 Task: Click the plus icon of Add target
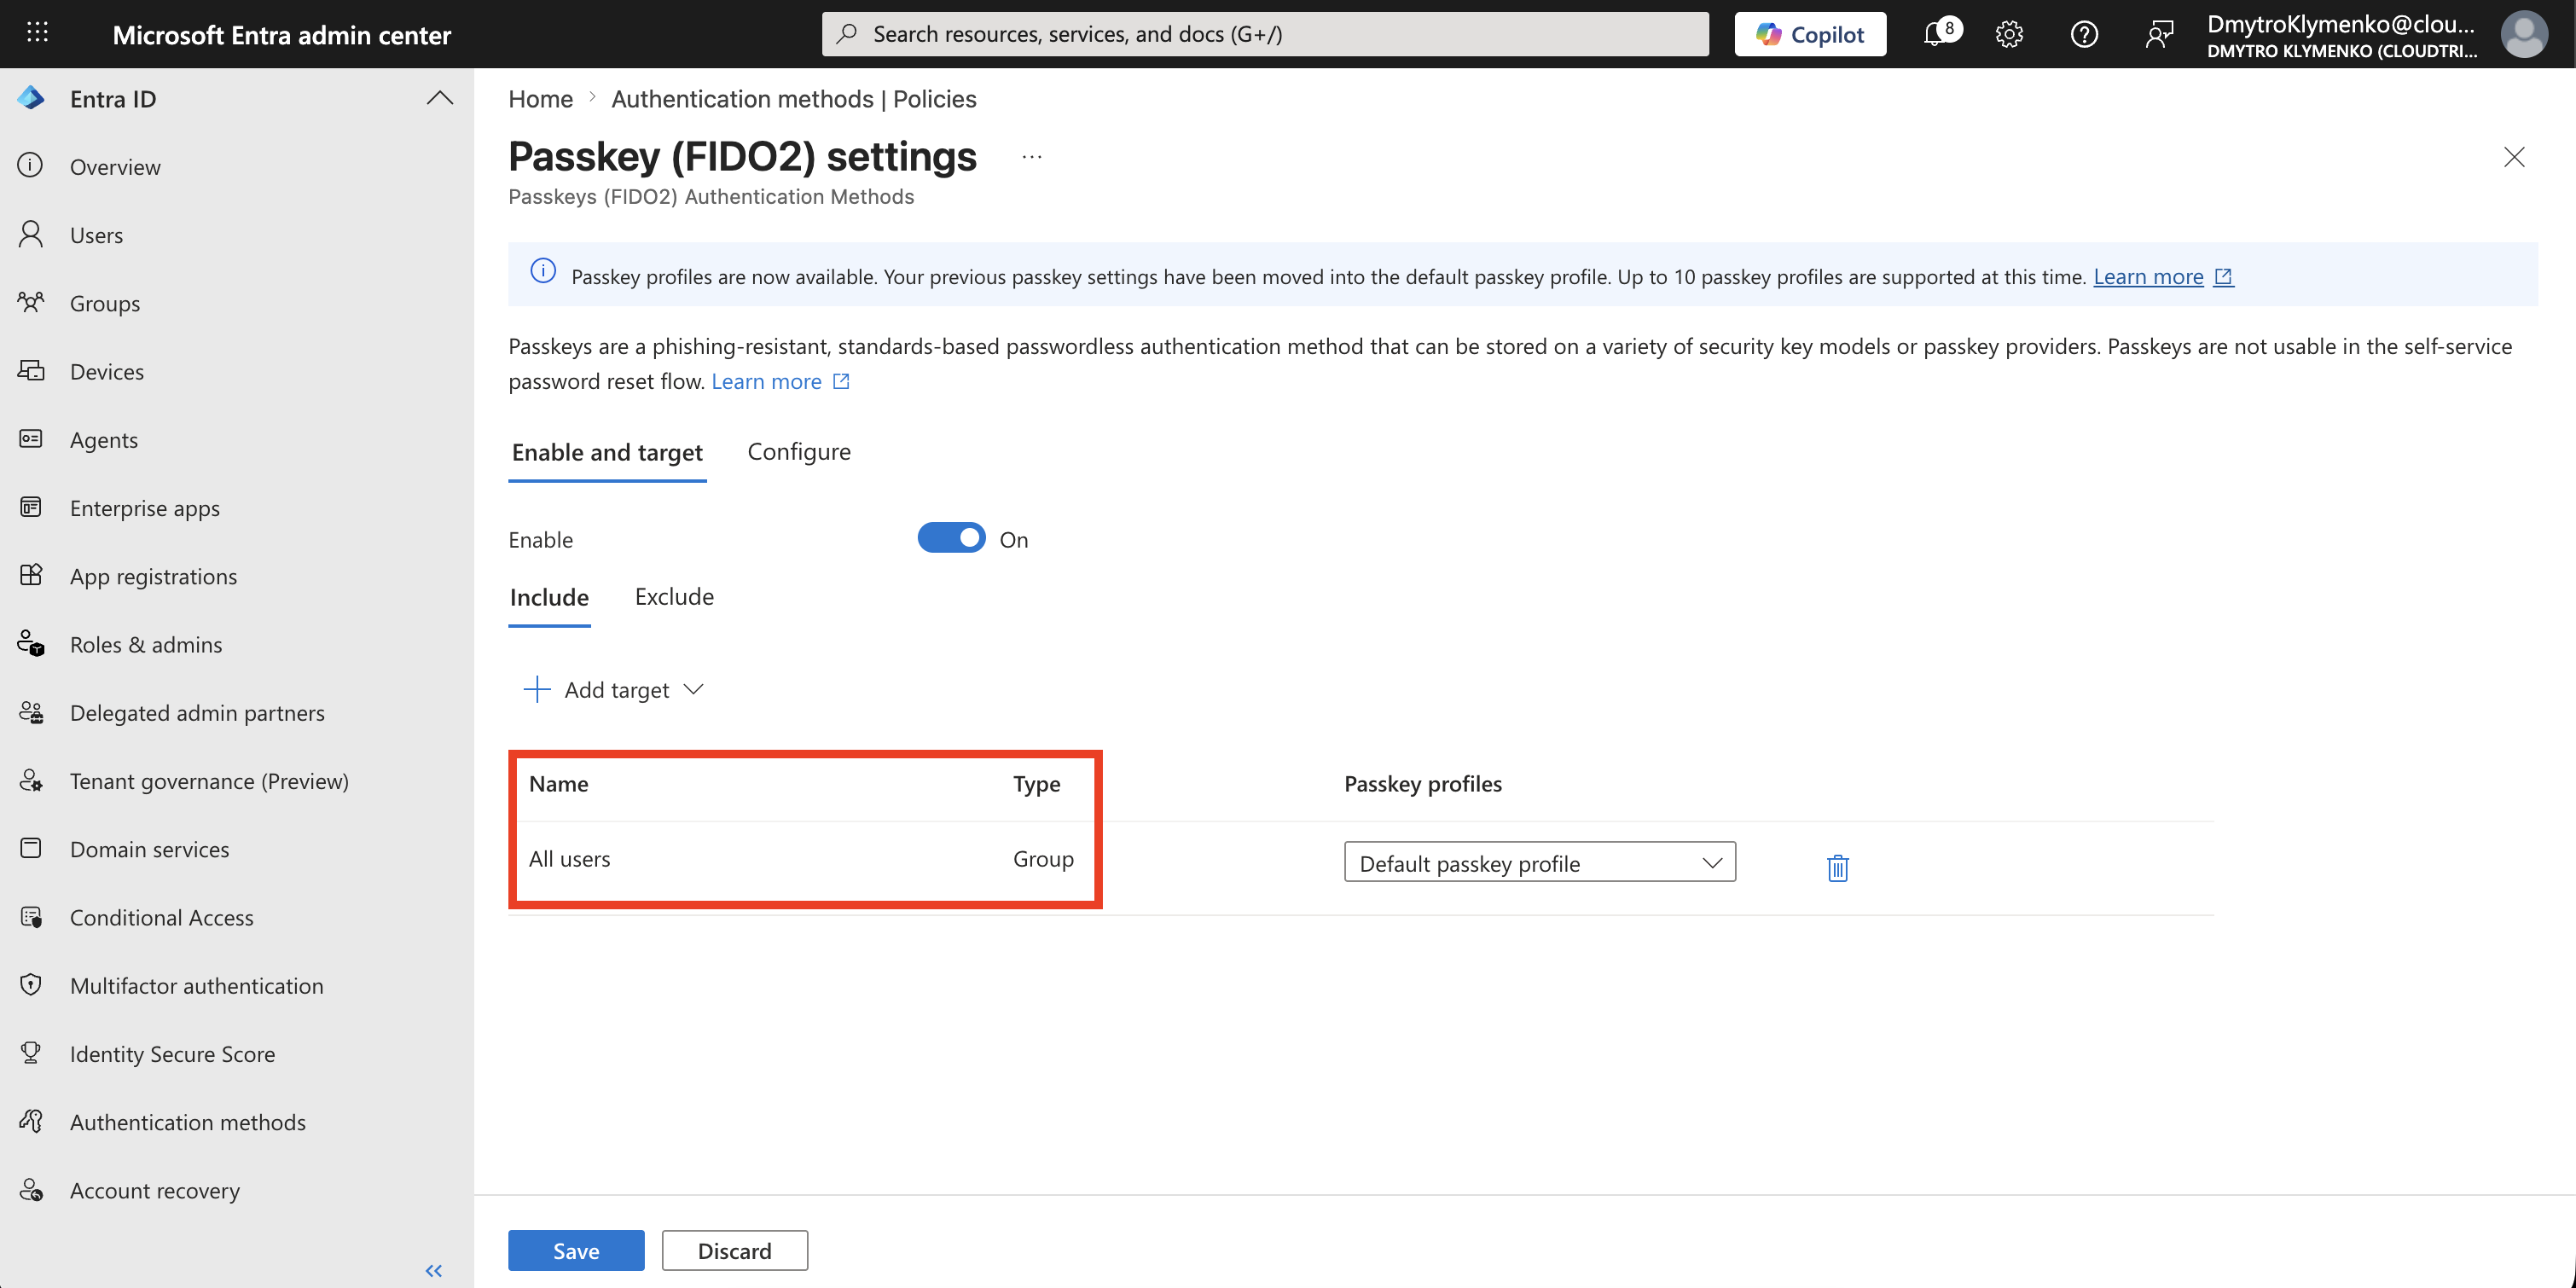[x=537, y=689]
